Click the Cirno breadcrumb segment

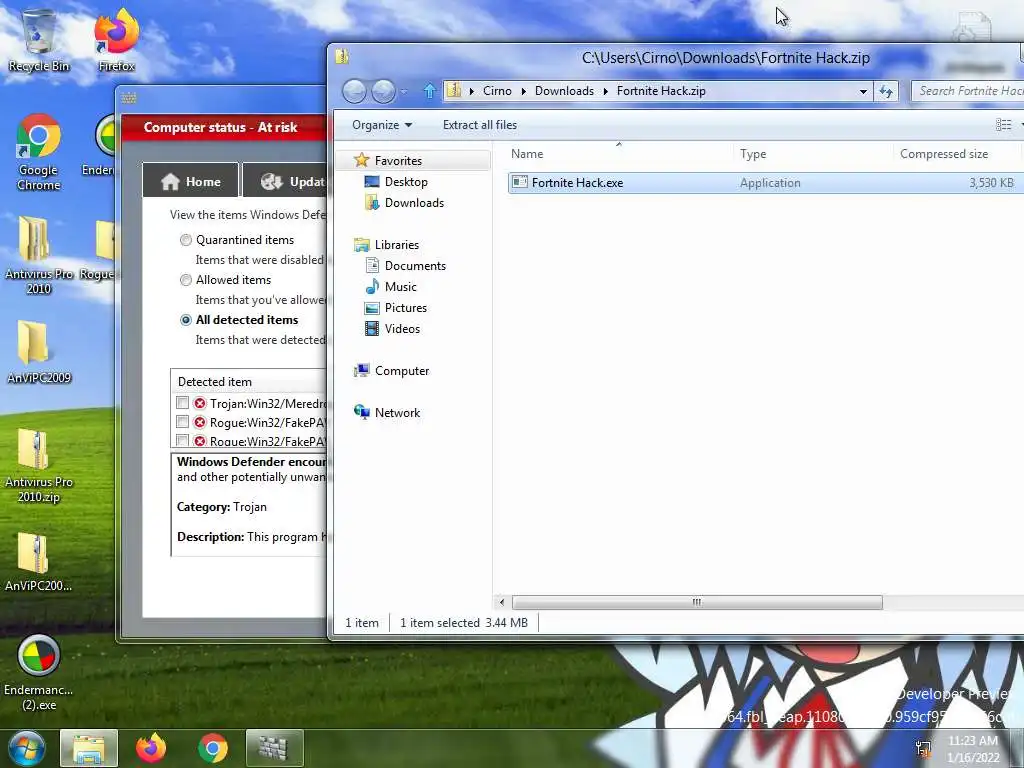pos(497,91)
